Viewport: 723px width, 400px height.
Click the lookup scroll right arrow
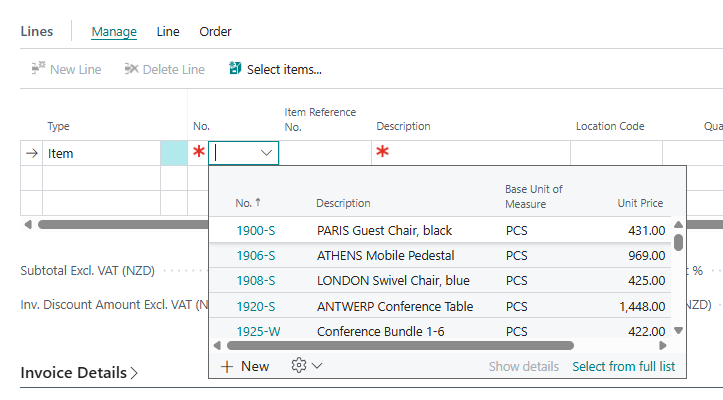663,346
